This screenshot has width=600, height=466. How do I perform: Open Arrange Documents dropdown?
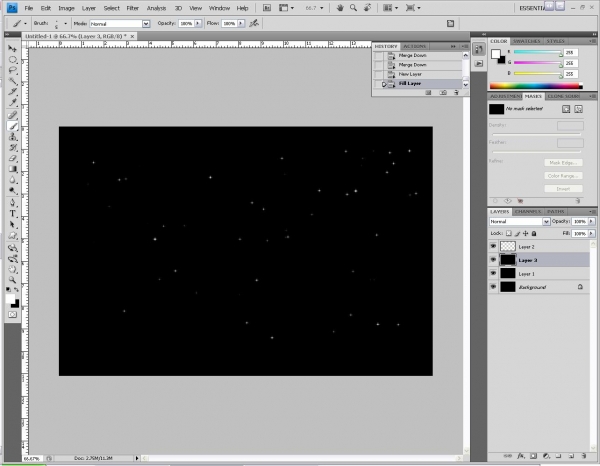coord(390,8)
